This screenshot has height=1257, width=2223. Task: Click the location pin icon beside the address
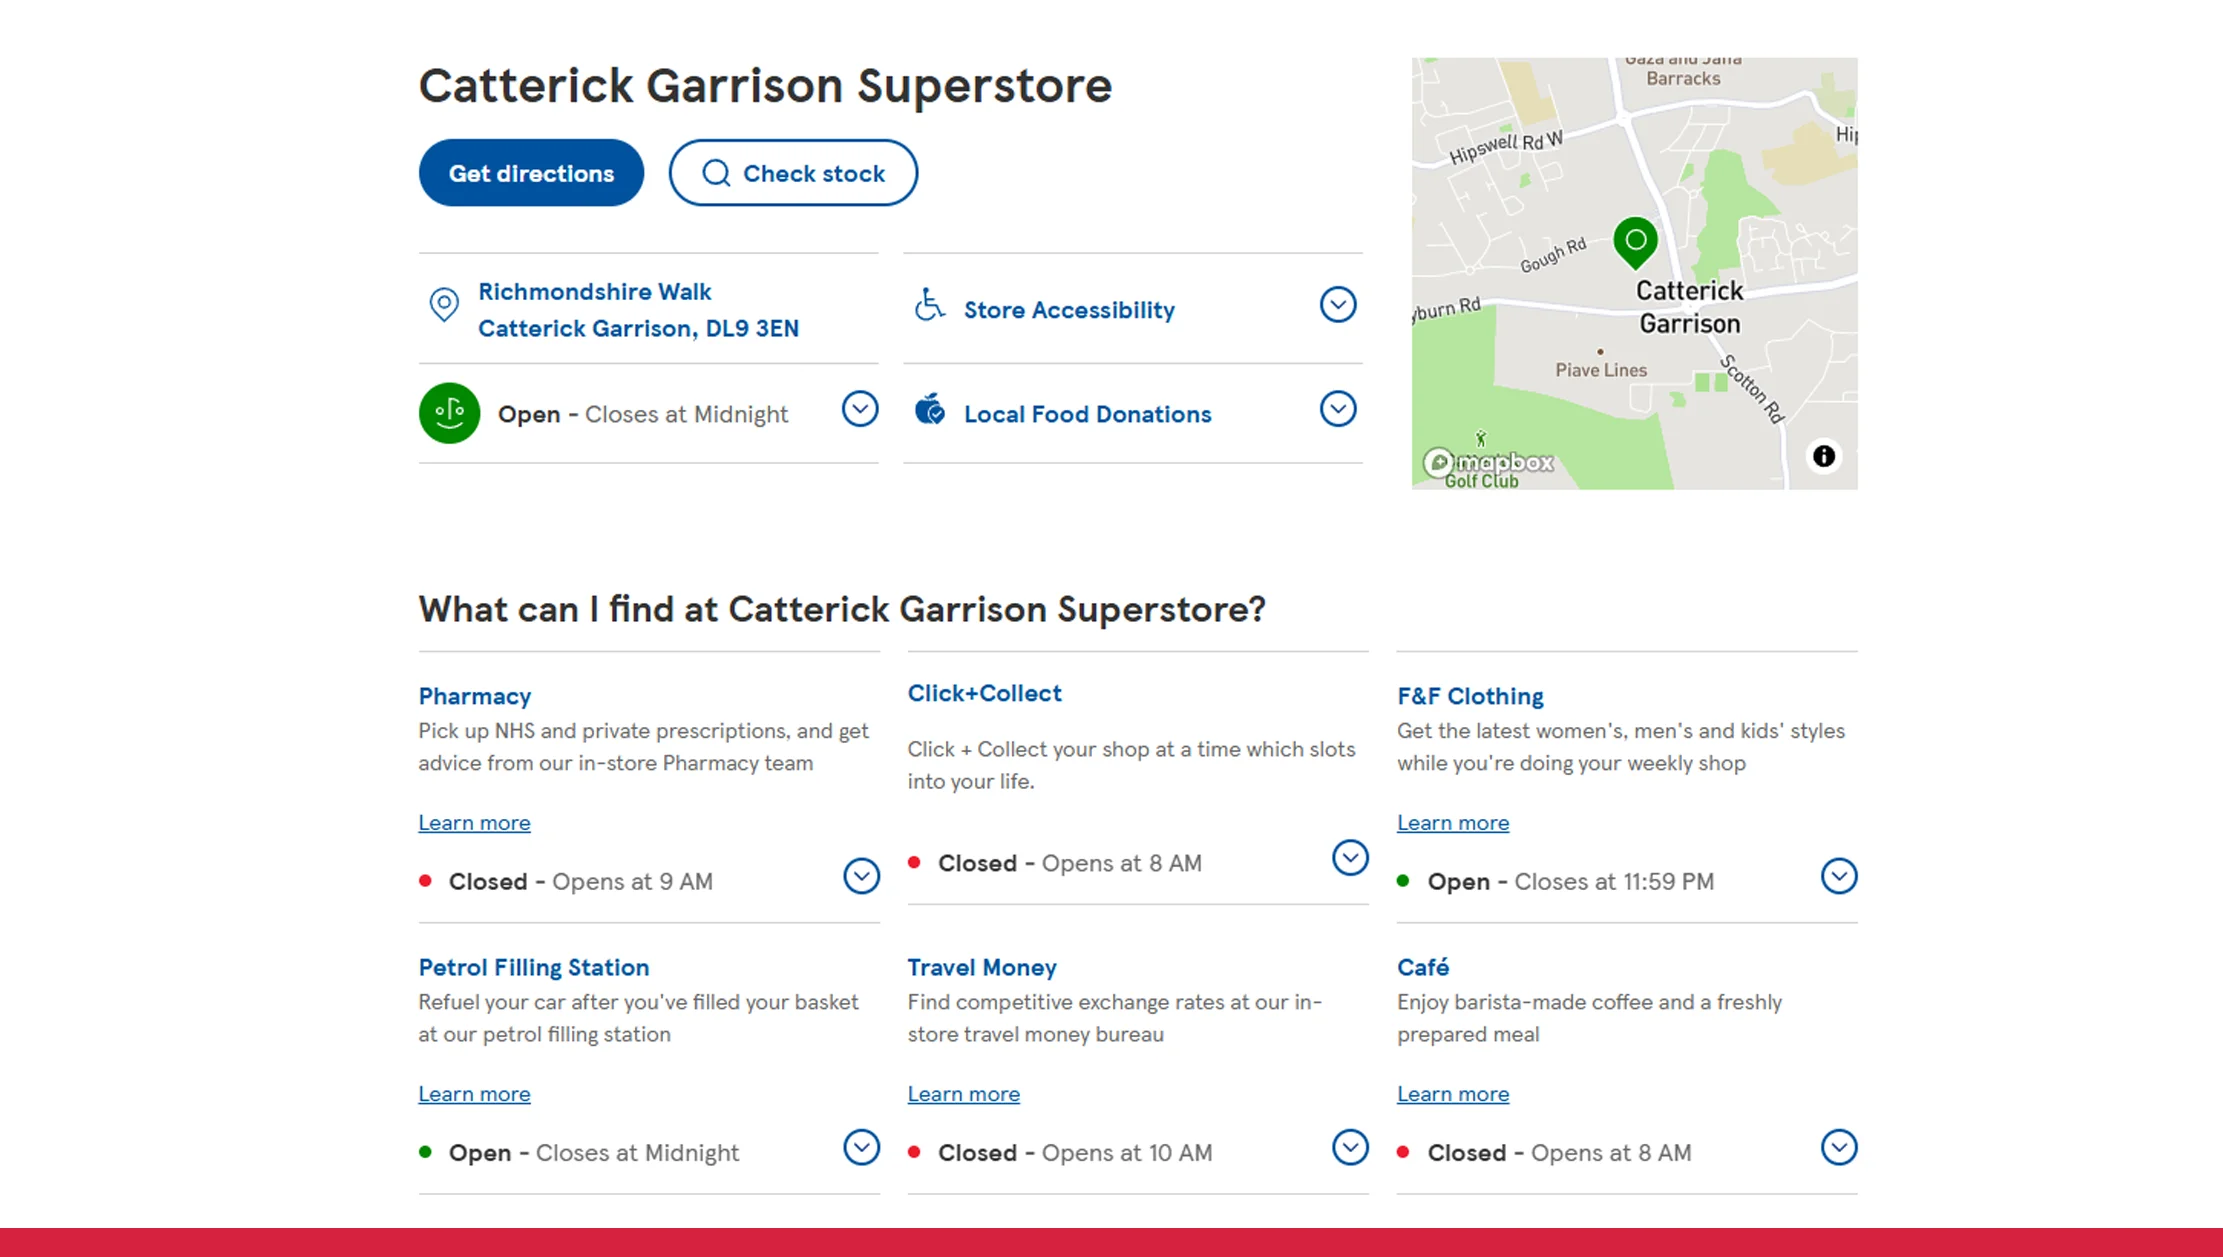(443, 305)
